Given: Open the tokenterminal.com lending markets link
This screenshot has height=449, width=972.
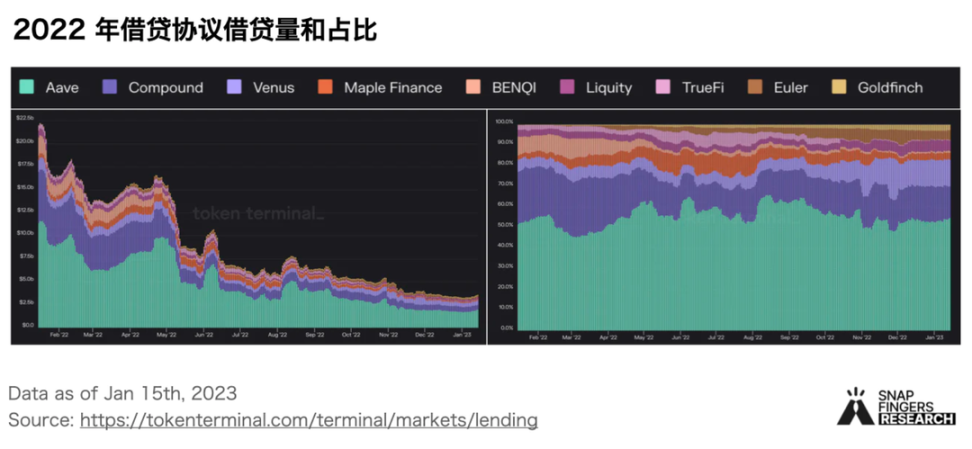Looking at the screenshot, I should click(x=308, y=420).
